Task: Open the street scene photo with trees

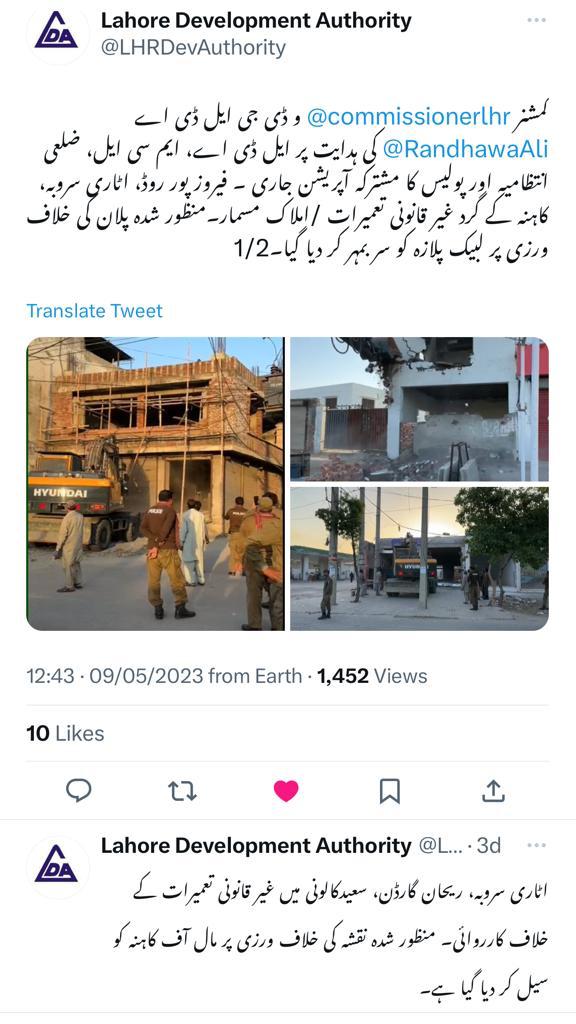Action: 419,559
